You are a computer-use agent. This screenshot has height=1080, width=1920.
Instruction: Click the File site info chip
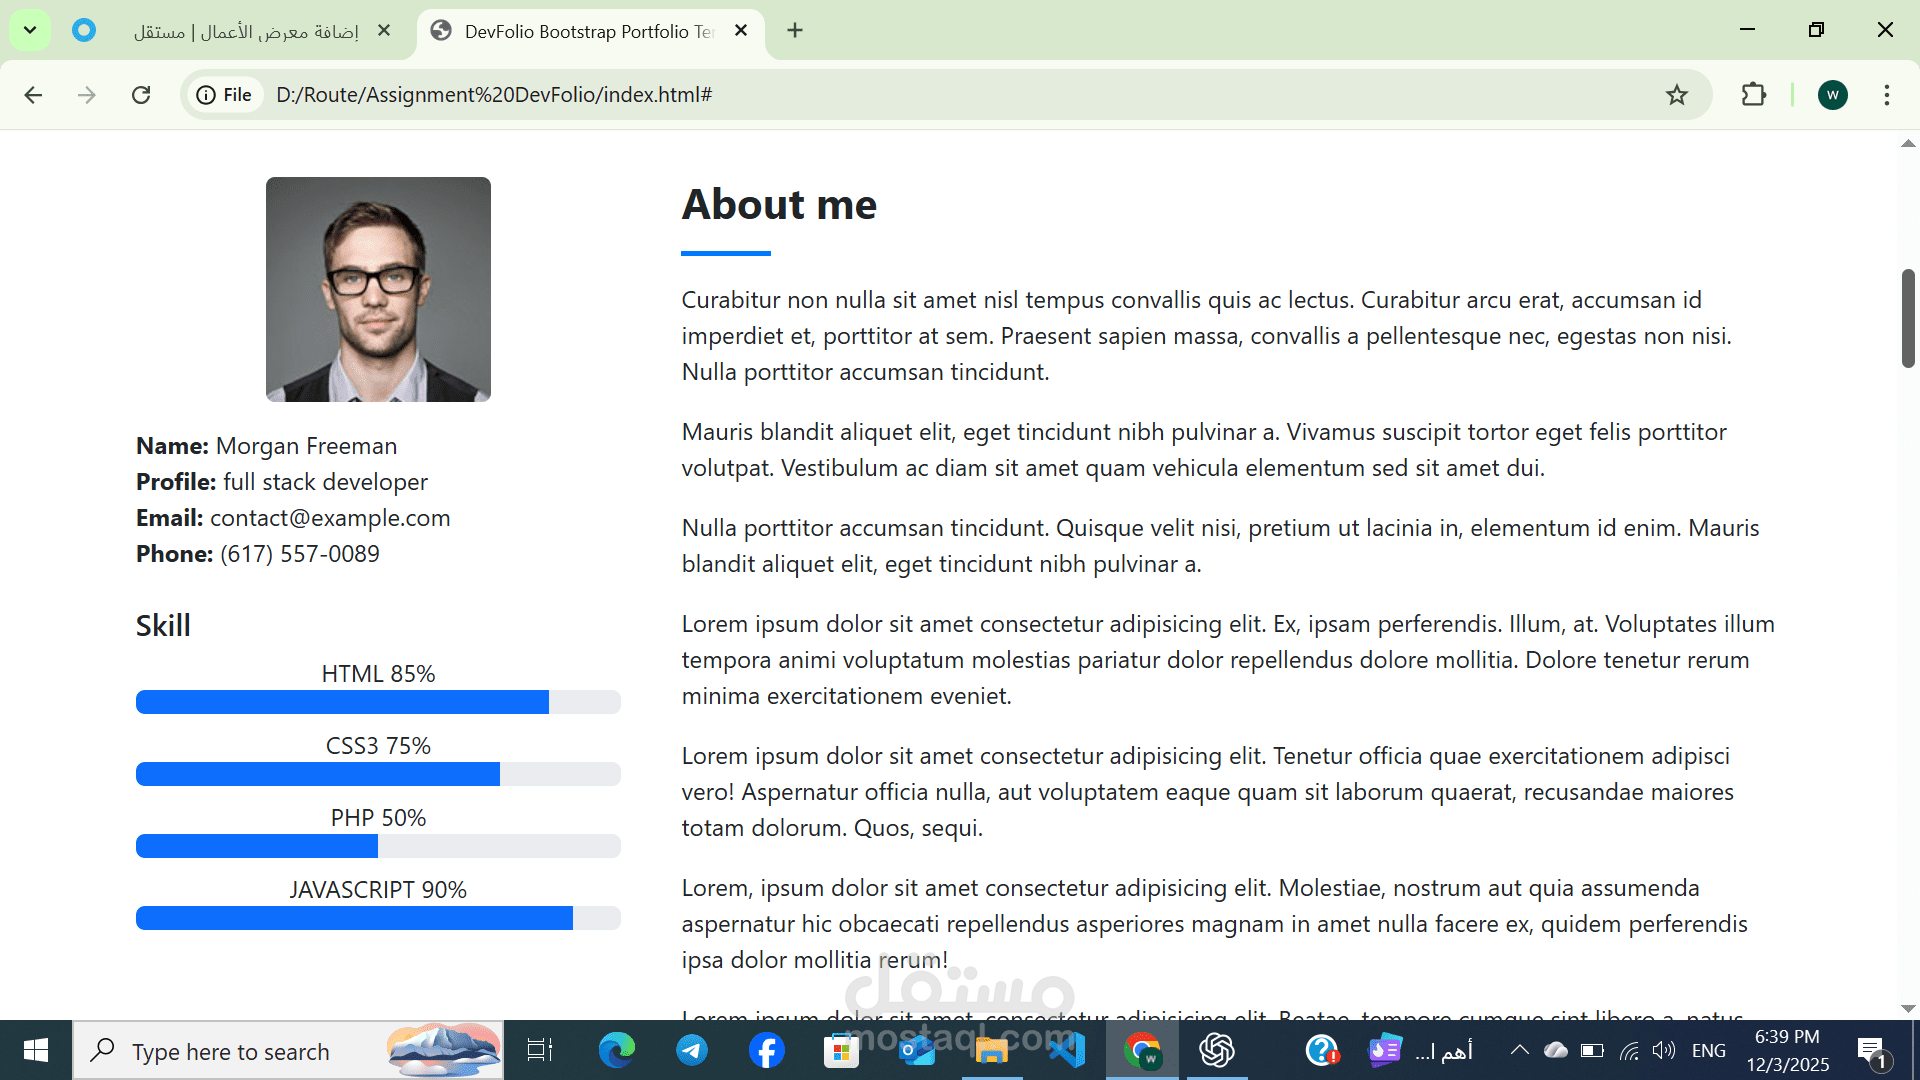[225, 95]
